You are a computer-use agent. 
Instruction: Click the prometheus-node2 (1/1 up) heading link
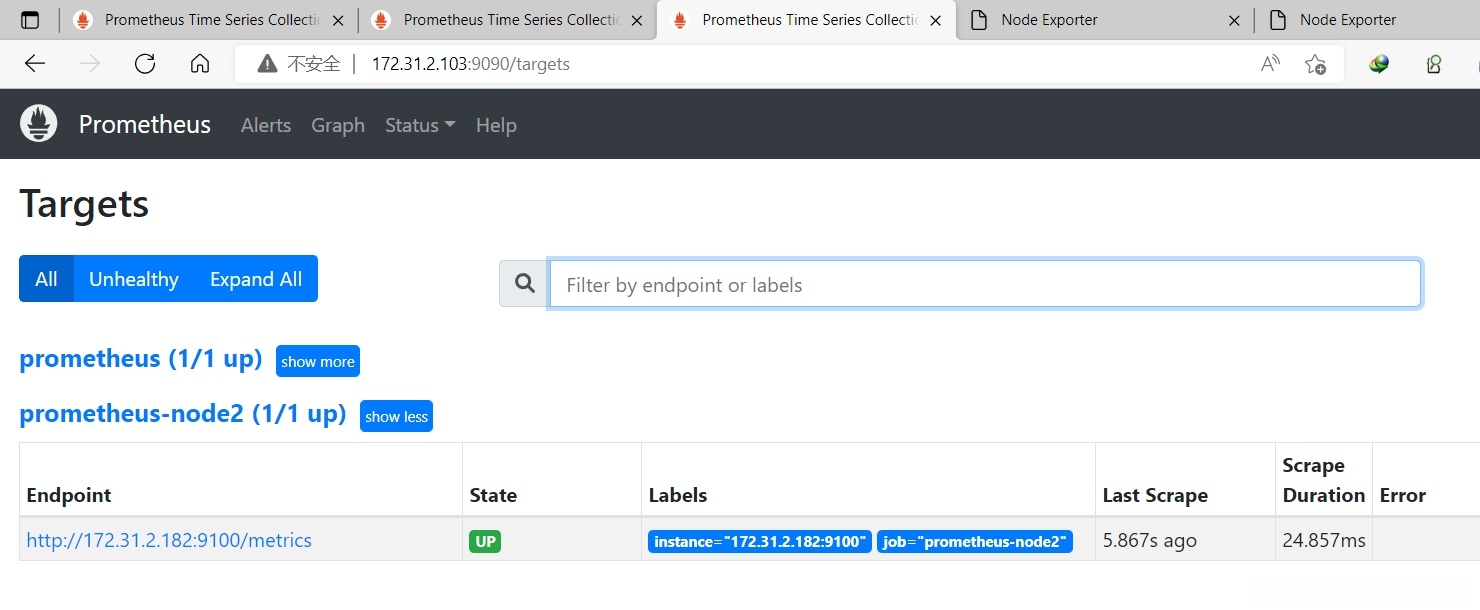pyautogui.click(x=183, y=413)
